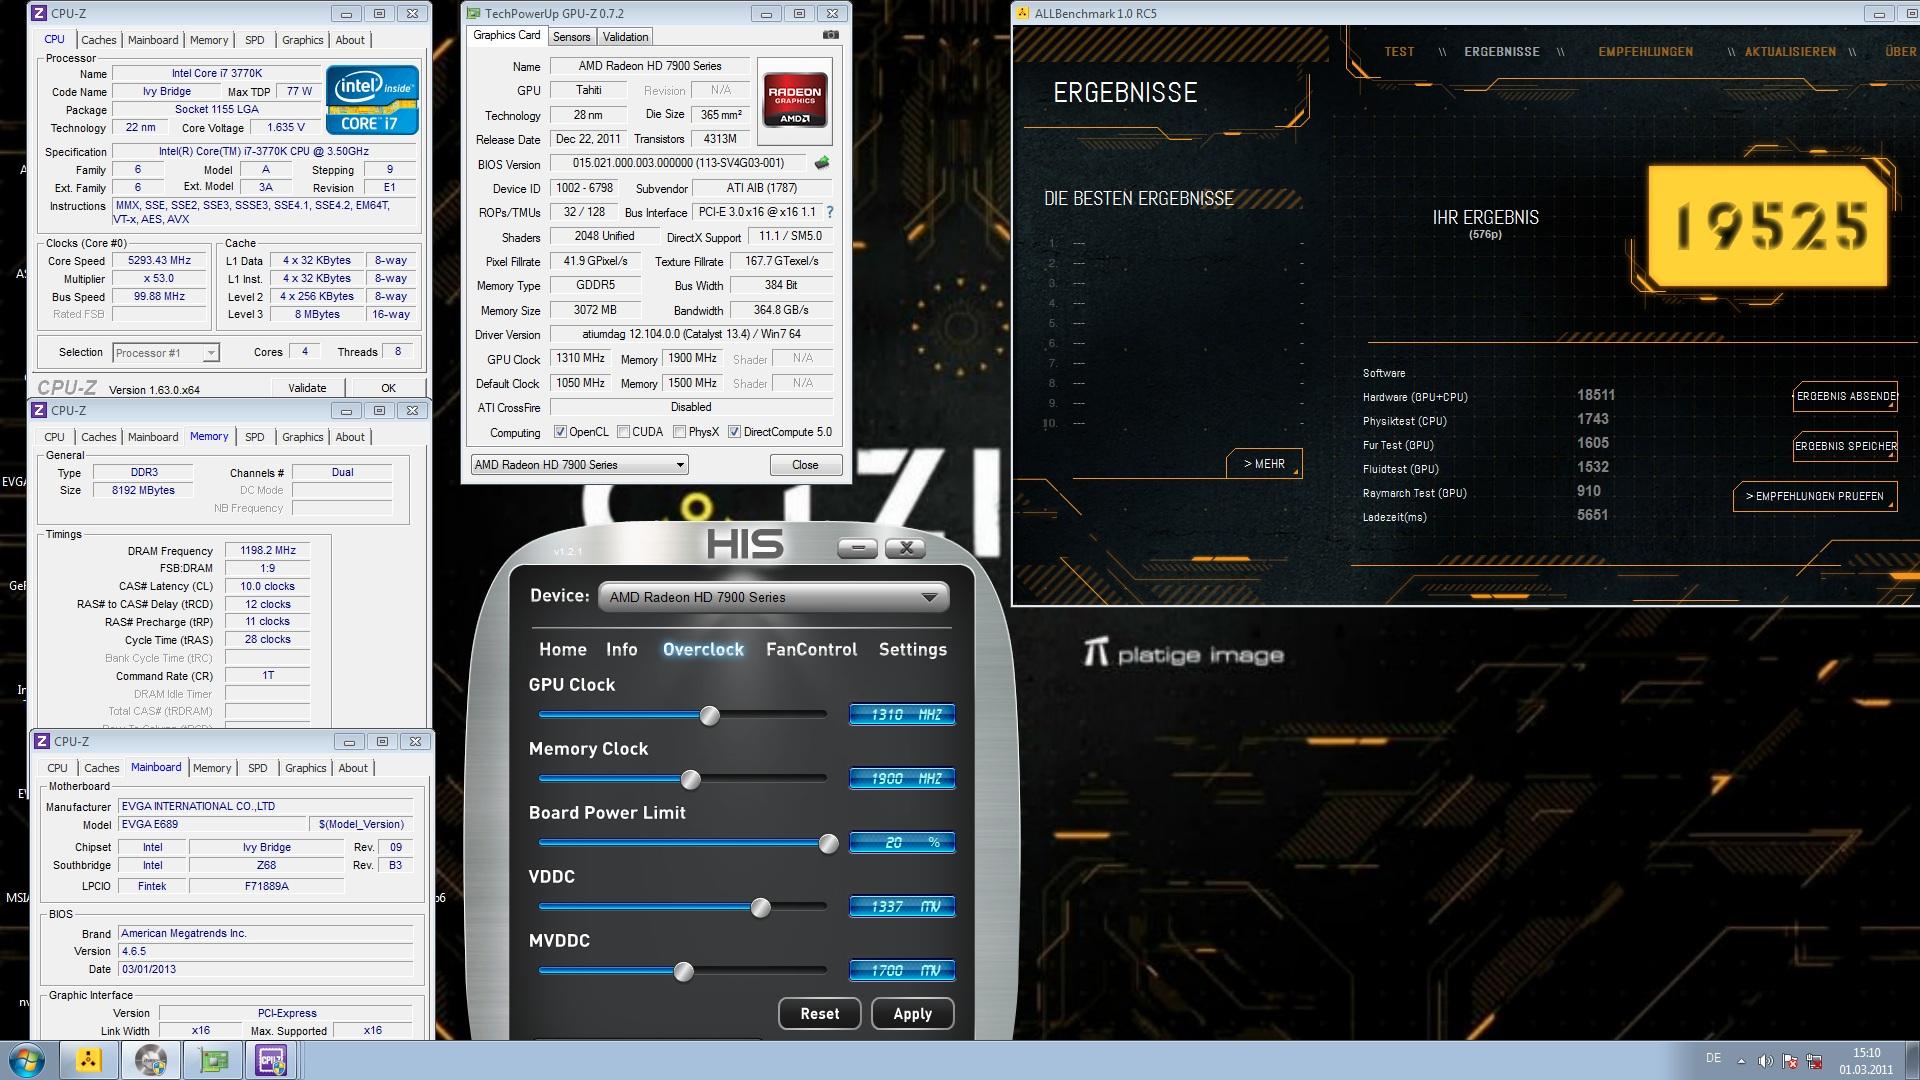Toggle the CUDA checkbox in GPU-Z
The height and width of the screenshot is (1080, 1920).
[623, 432]
